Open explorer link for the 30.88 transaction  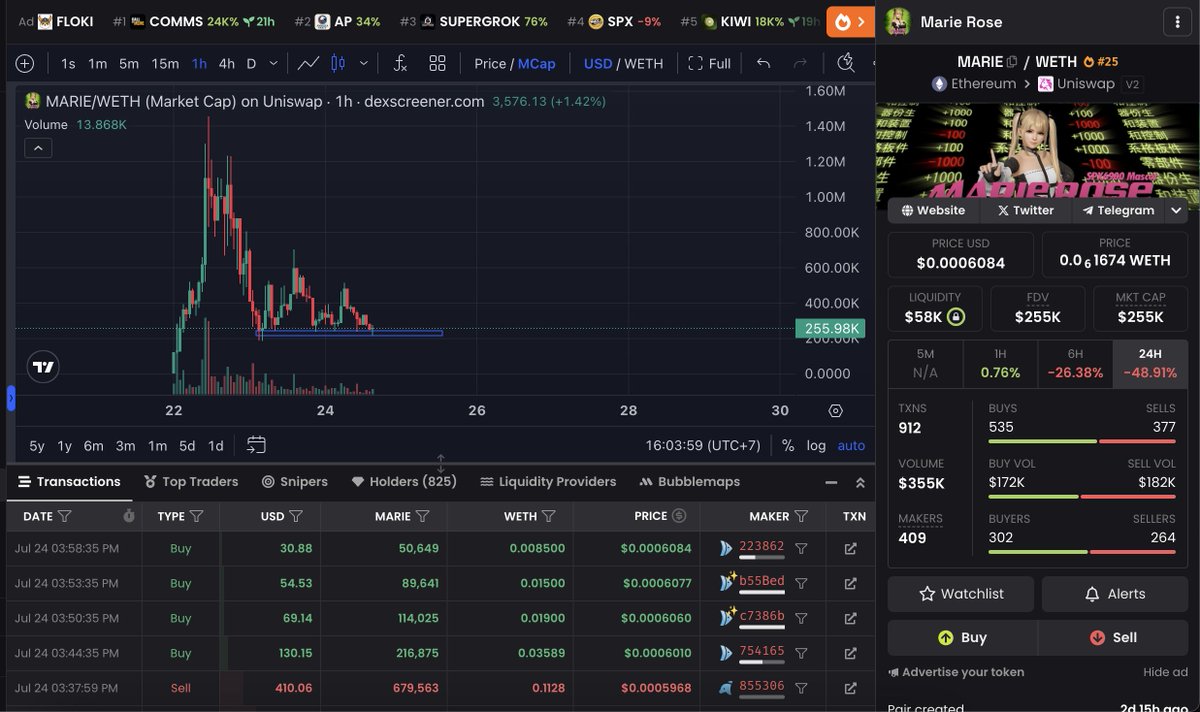[851, 548]
